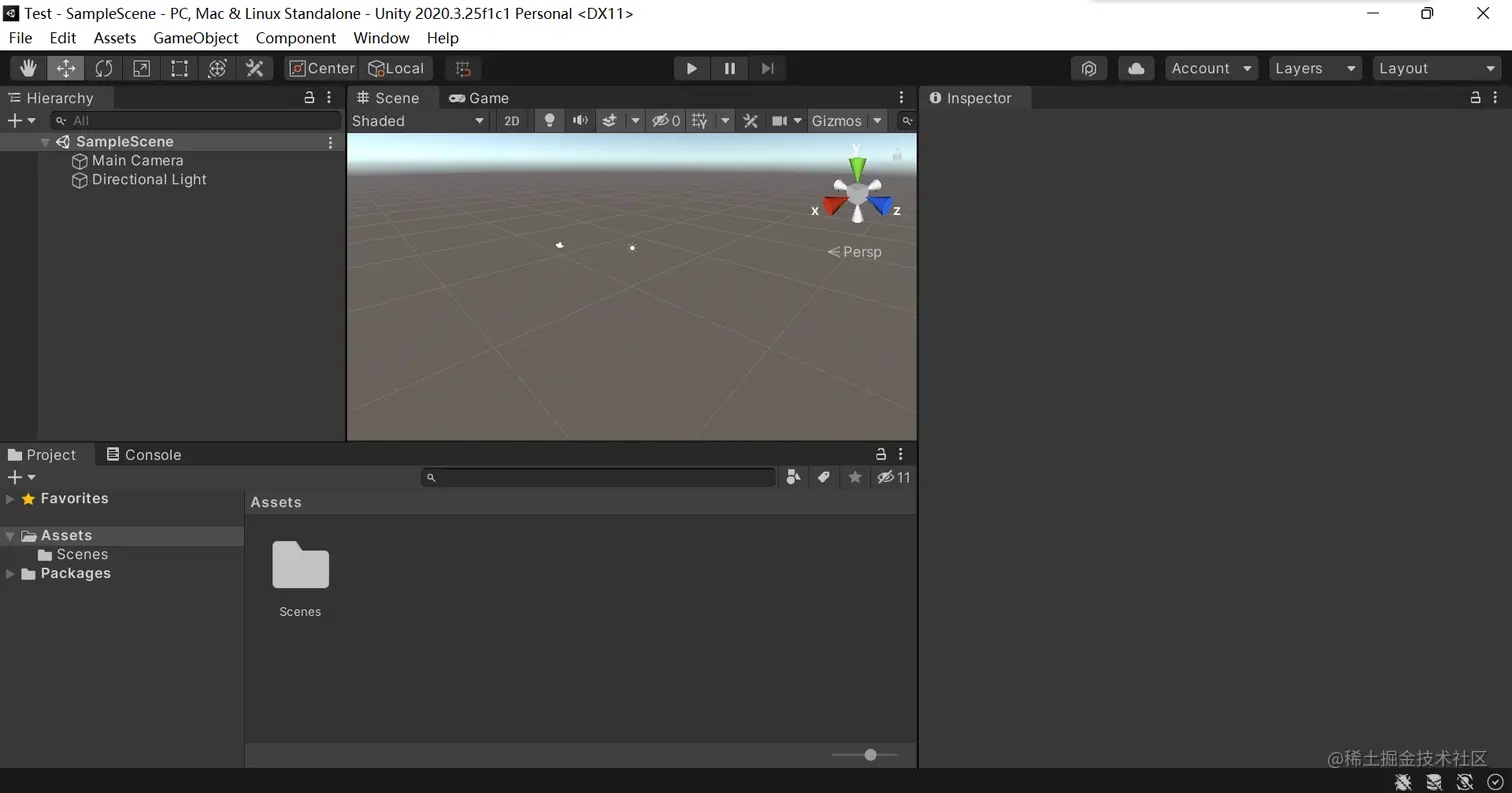Open the Cloud services icon
This screenshot has height=793, width=1512.
tap(1136, 68)
